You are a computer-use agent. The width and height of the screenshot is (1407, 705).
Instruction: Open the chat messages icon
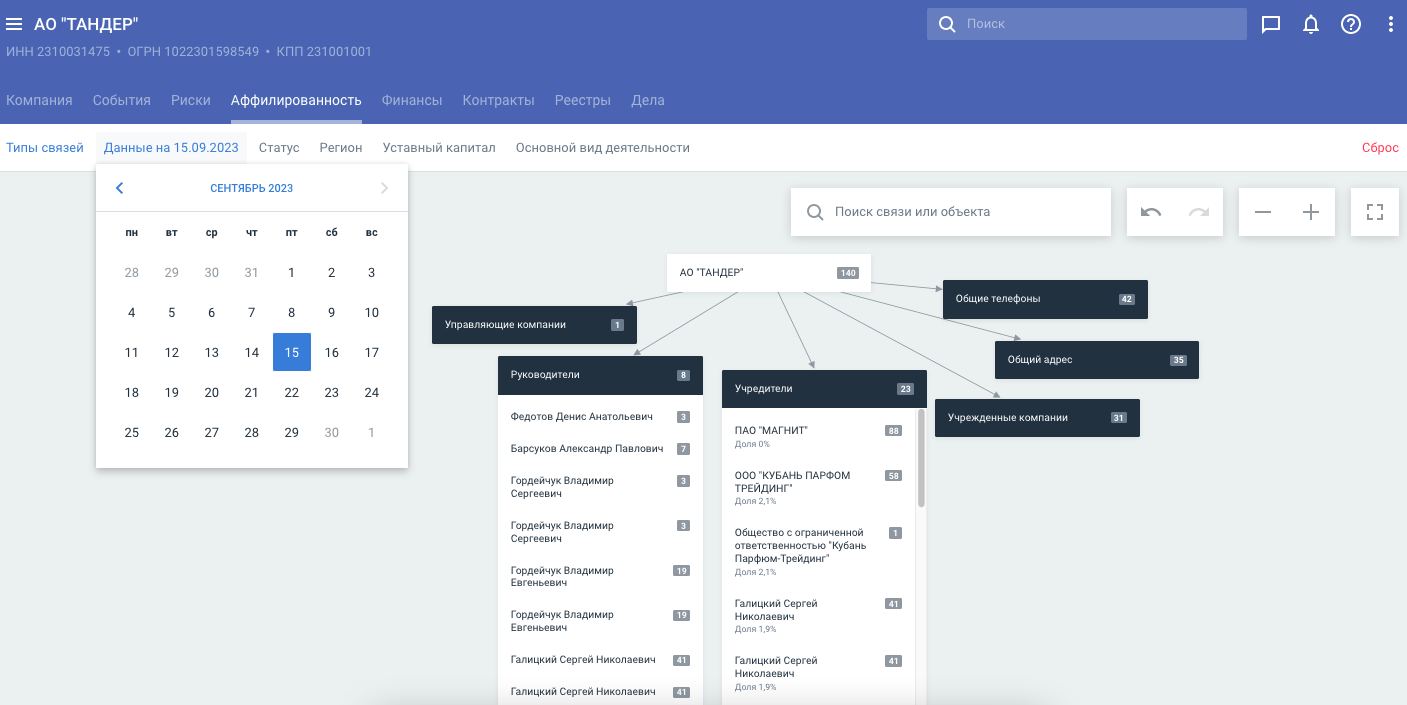point(1271,24)
